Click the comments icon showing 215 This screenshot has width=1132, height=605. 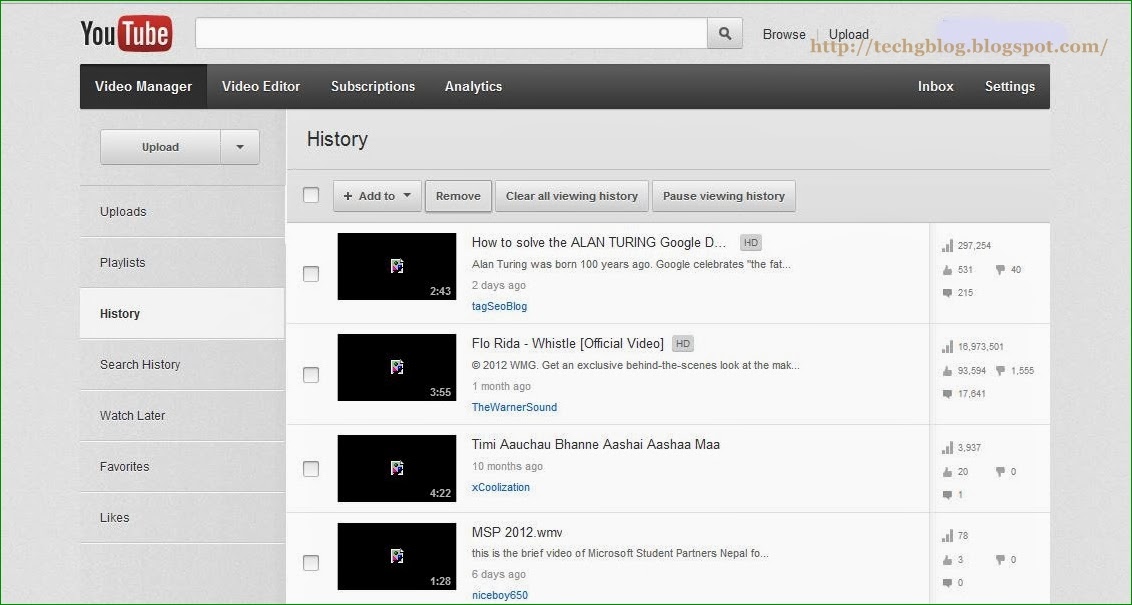click(x=947, y=293)
